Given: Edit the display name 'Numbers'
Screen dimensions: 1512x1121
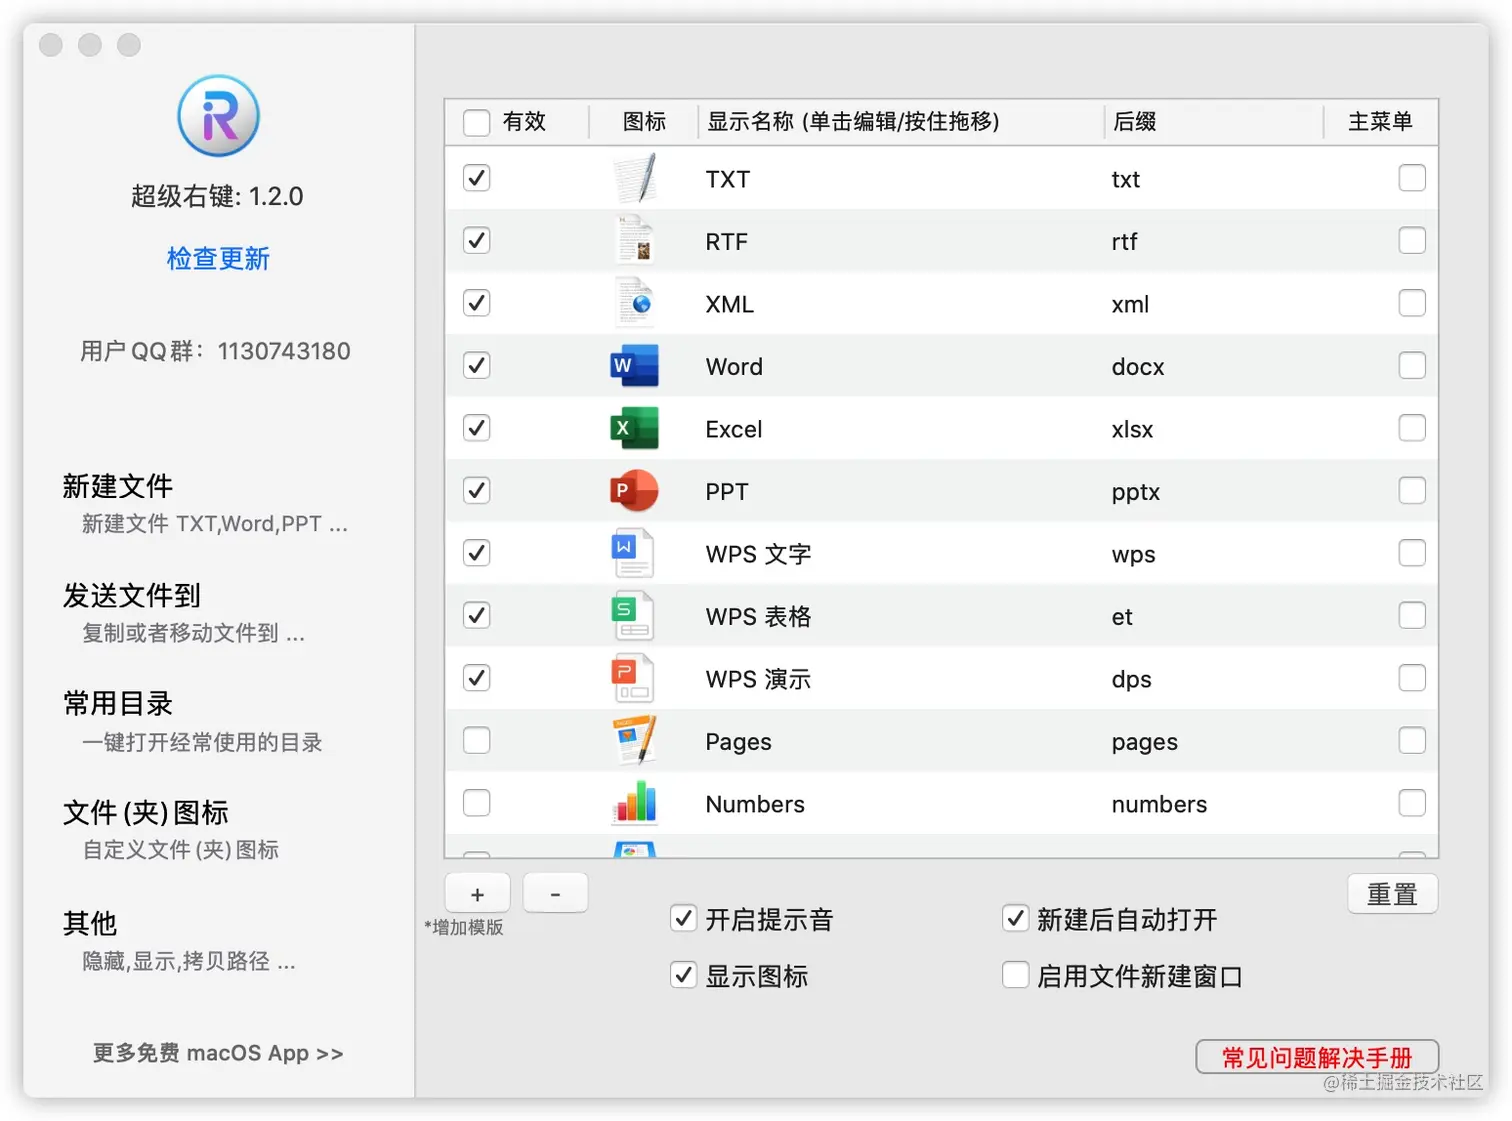Looking at the screenshot, I should [755, 804].
